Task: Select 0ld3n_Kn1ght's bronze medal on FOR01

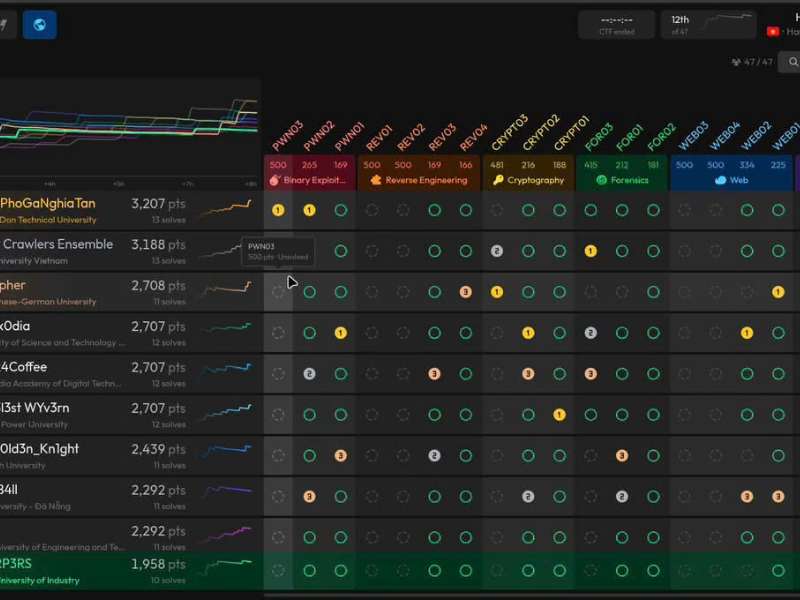Action: [x=622, y=456]
